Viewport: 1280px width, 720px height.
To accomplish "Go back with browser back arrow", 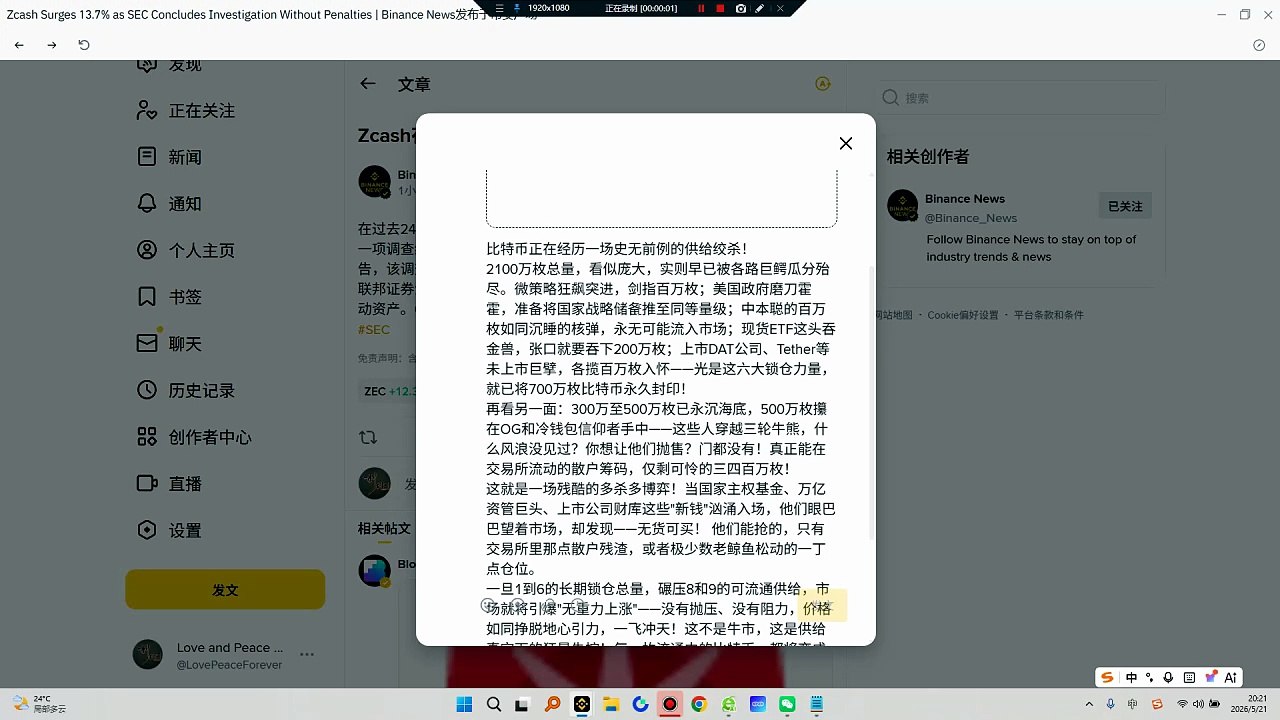I will (x=19, y=45).
